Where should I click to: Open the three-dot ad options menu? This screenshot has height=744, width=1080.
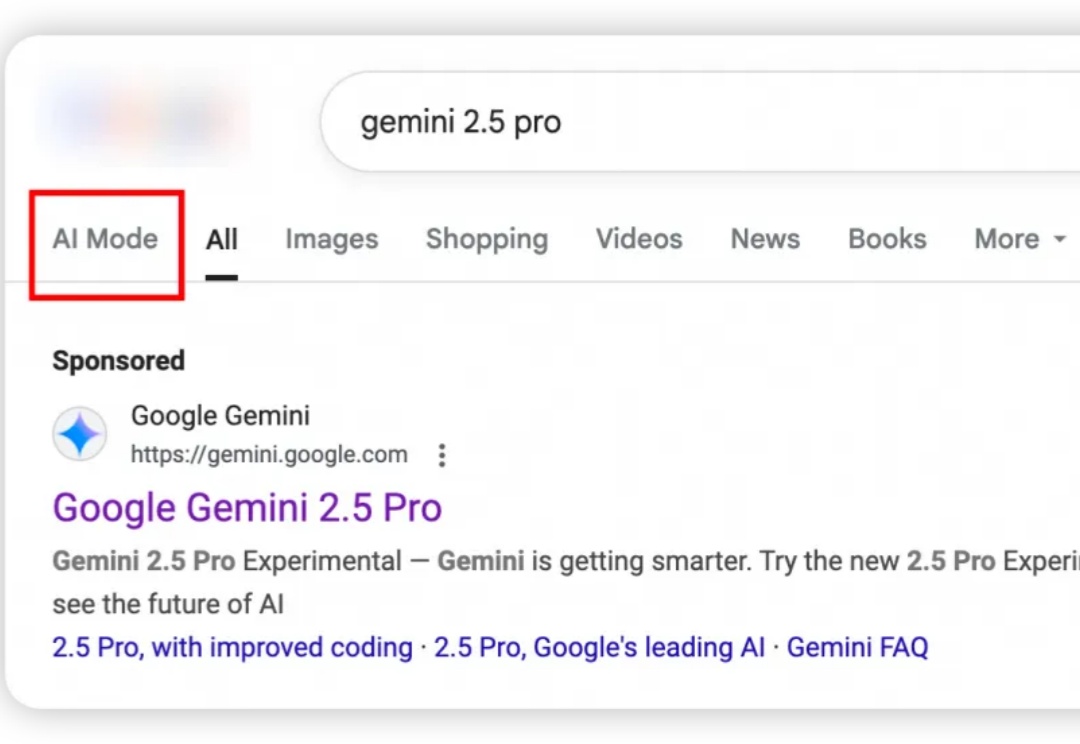coord(442,455)
